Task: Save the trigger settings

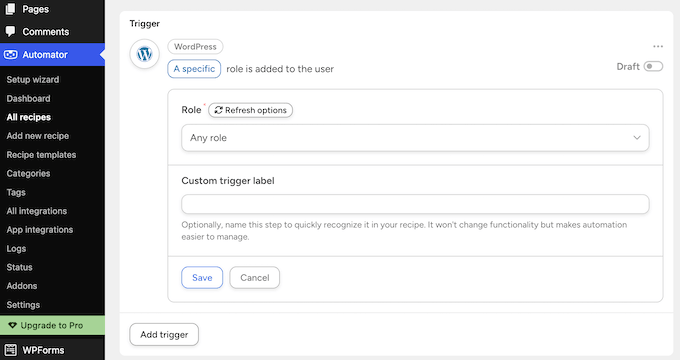Action: [202, 278]
